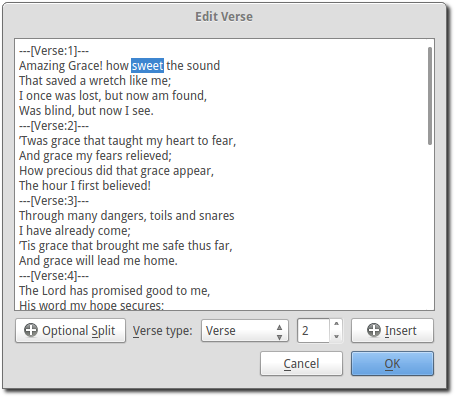Click the Verse dropdown arrows

(x=279, y=332)
